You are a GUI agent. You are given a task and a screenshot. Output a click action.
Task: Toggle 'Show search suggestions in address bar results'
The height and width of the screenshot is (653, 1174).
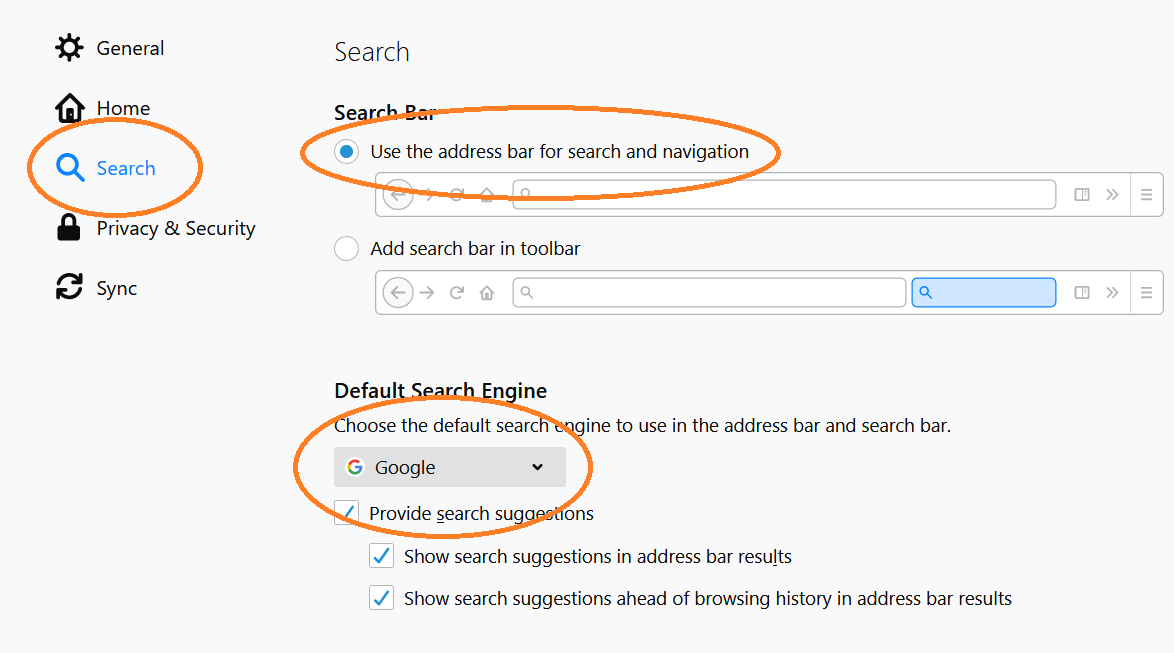(x=381, y=556)
